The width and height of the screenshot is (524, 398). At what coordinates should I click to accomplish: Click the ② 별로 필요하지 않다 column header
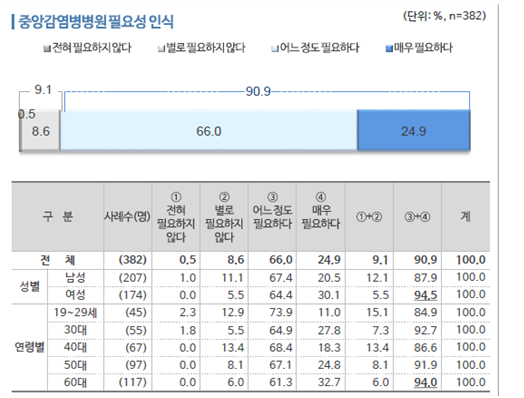[224, 217]
